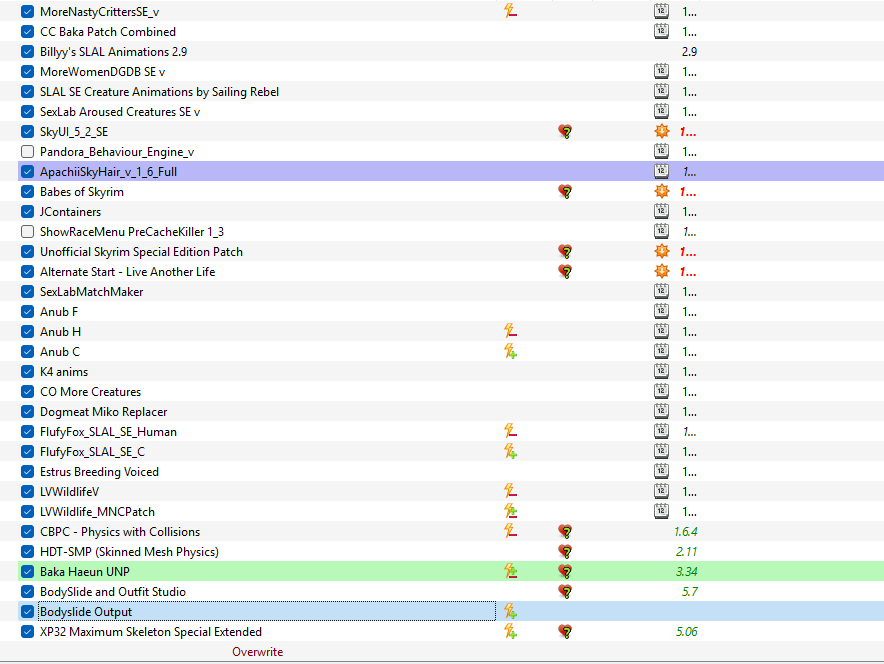
Task: Click conflict icon for LVWildlifeV
Action: pos(510,492)
